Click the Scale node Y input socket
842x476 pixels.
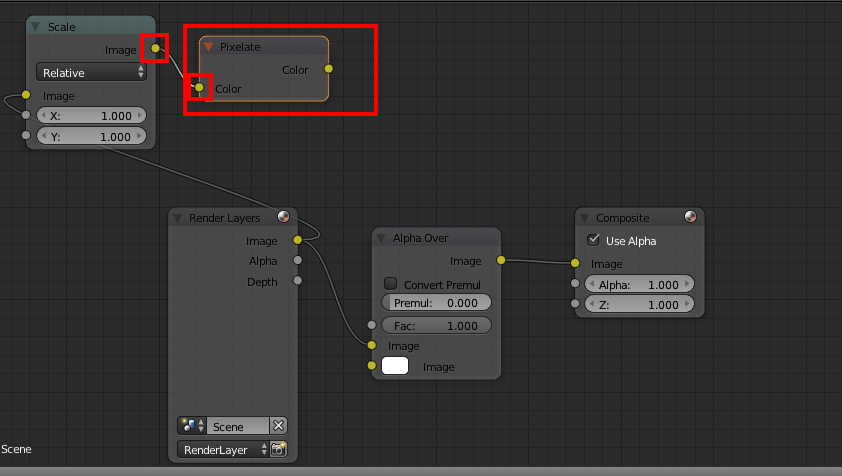[x=26, y=135]
